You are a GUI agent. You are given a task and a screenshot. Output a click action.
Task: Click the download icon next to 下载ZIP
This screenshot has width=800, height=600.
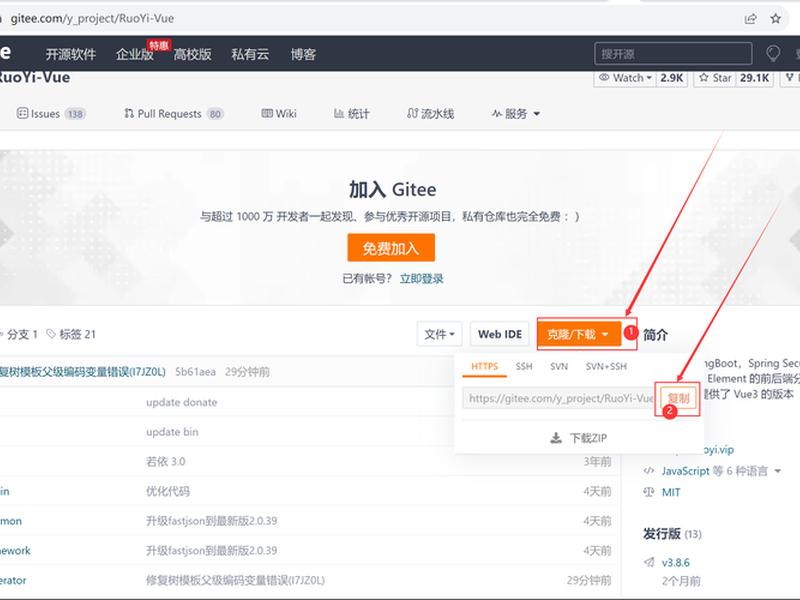click(556, 438)
